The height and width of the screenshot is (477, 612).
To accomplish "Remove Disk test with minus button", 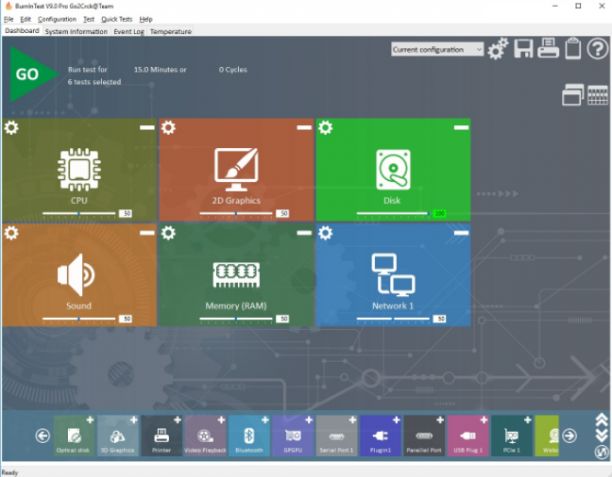I will tap(461, 128).
